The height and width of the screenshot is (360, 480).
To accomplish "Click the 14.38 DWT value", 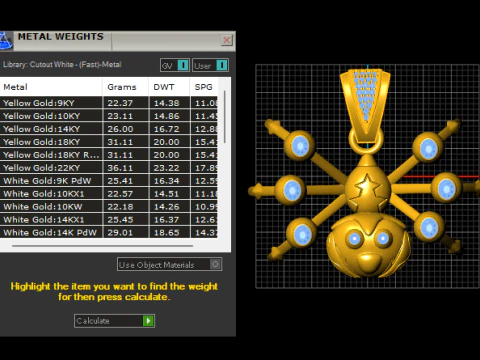I will tap(166, 103).
